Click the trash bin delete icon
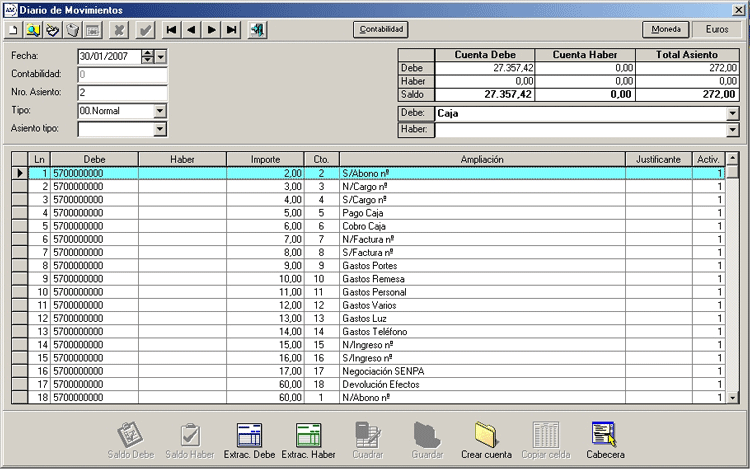Viewport: 750px width, 469px height. point(72,30)
